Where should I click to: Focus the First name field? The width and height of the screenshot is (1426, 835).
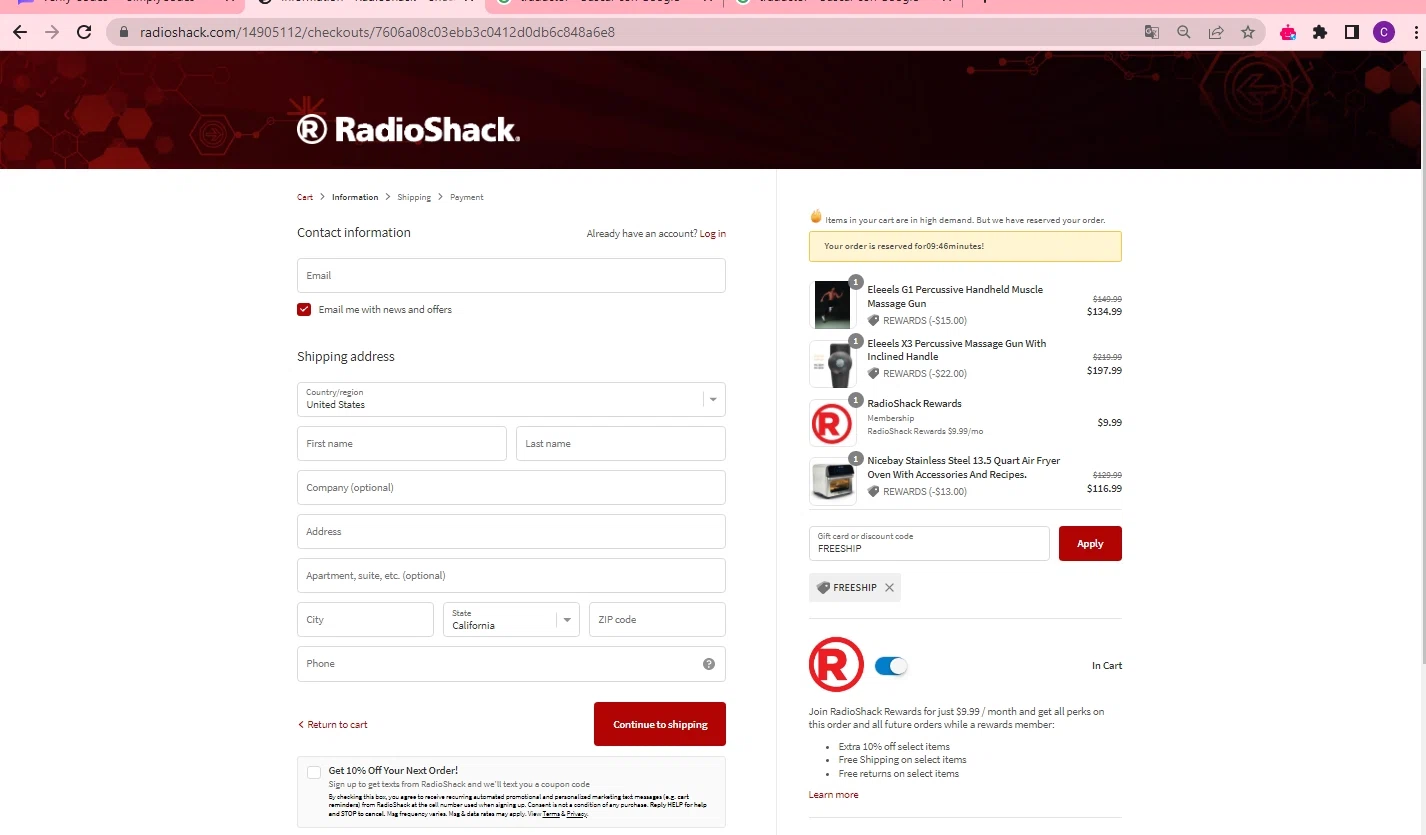[402, 444]
